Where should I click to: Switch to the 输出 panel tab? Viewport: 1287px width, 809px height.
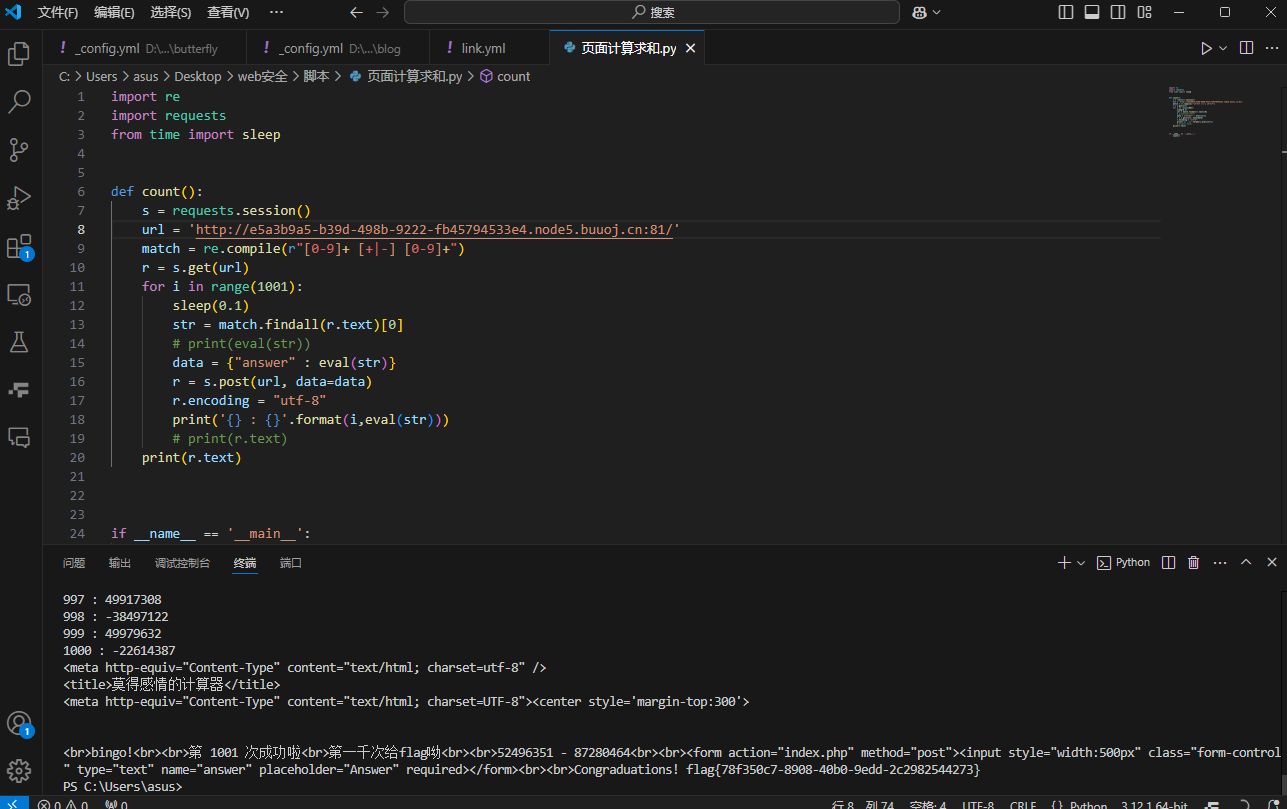pyautogui.click(x=120, y=563)
